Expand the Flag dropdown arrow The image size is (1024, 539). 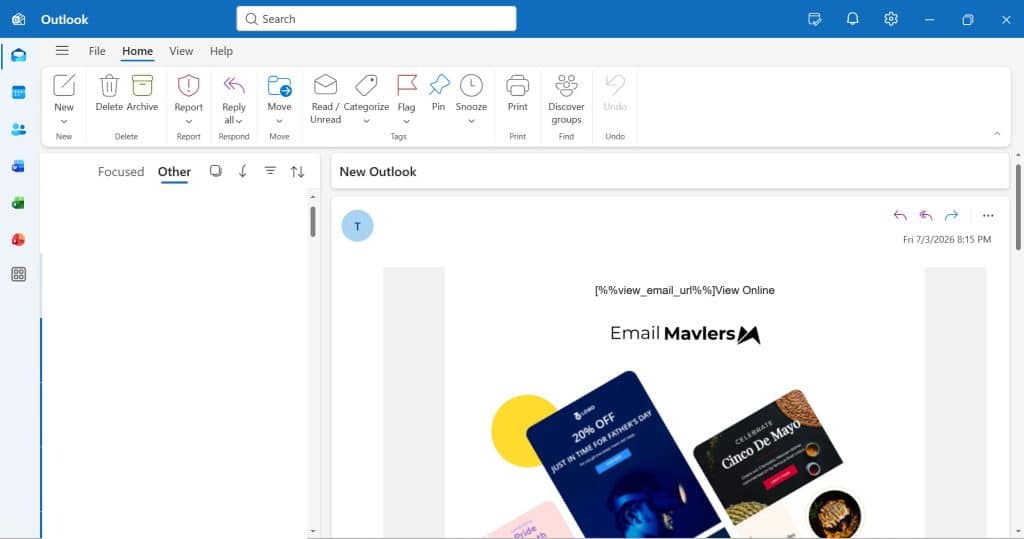[406, 122]
